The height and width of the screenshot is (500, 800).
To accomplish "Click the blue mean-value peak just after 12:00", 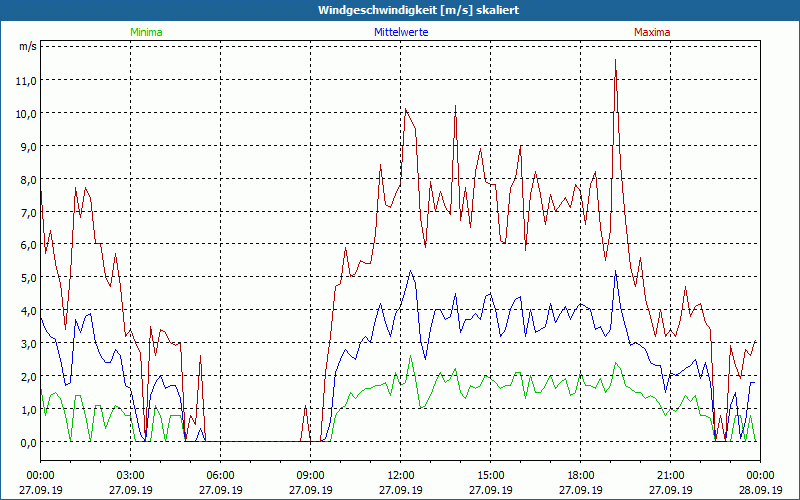I will point(410,271).
